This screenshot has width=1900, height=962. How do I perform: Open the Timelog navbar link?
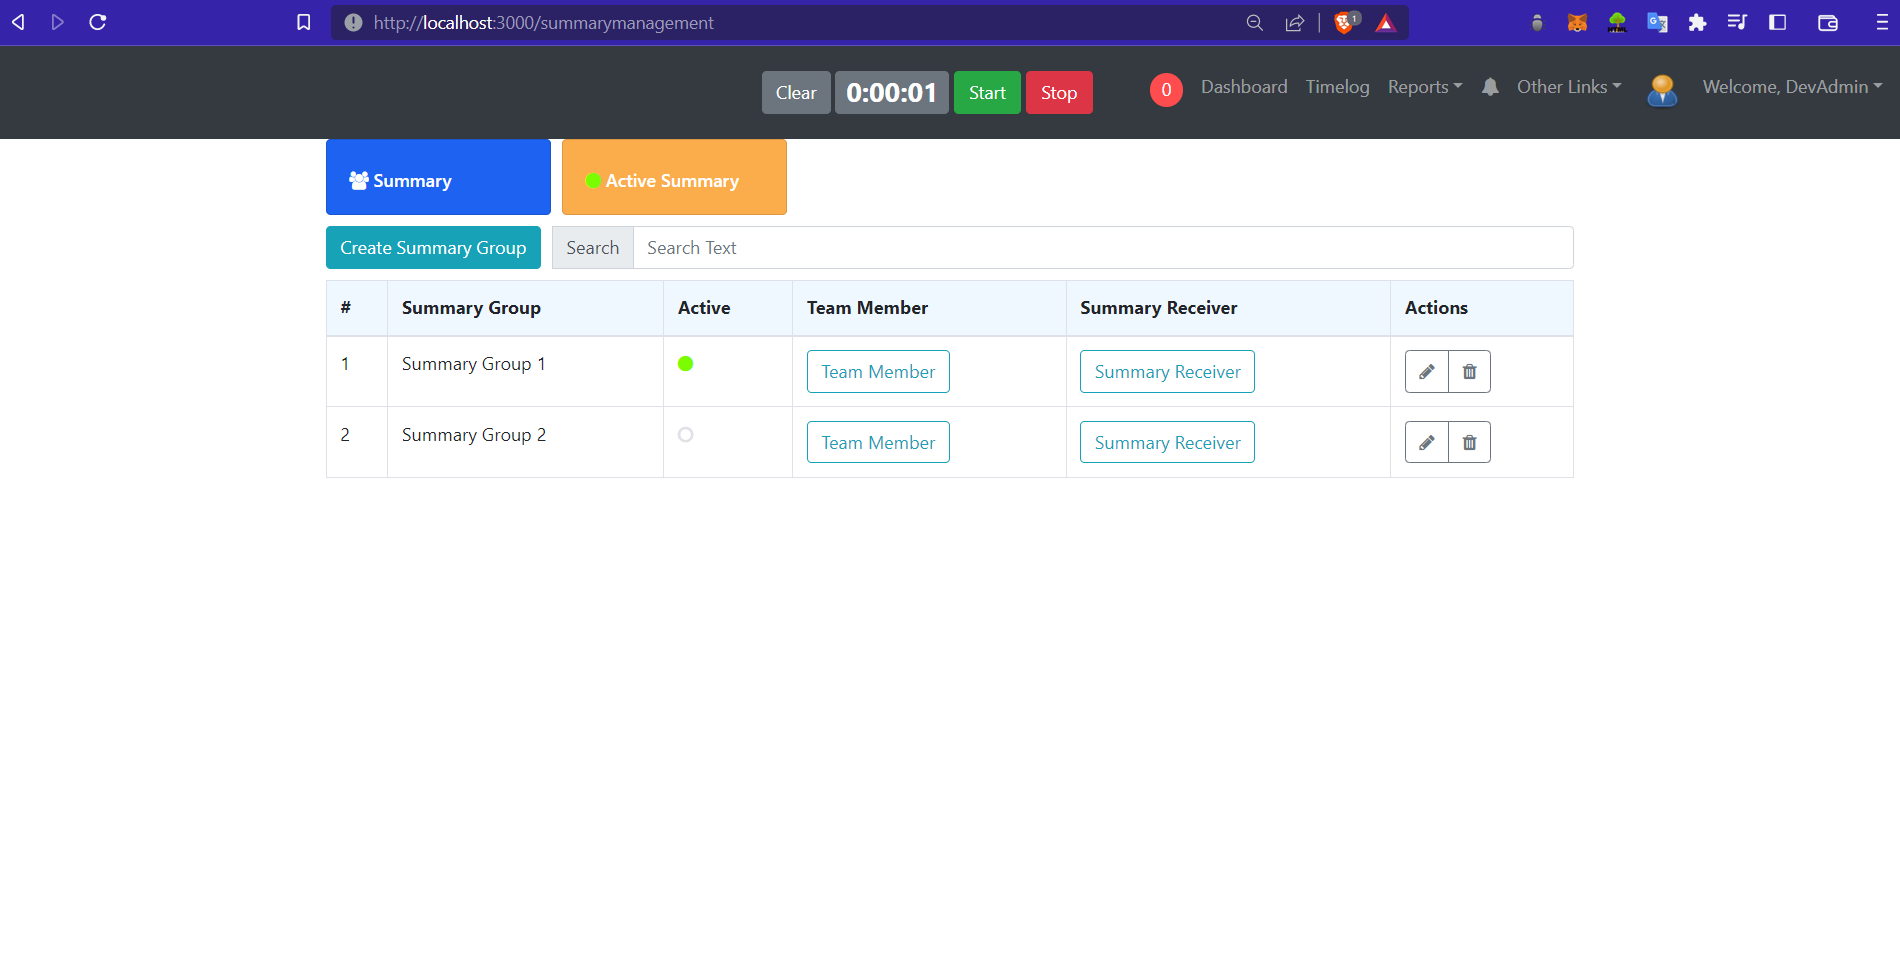click(x=1337, y=87)
